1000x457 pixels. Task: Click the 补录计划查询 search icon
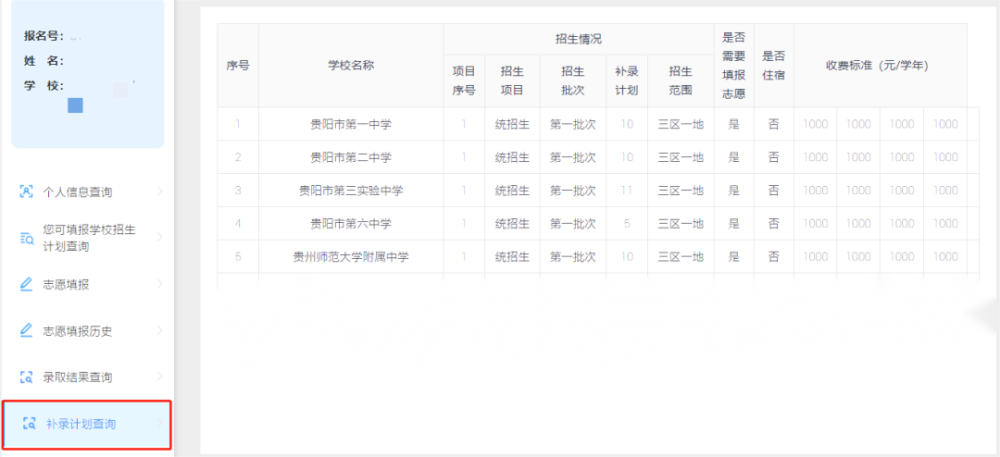point(29,424)
